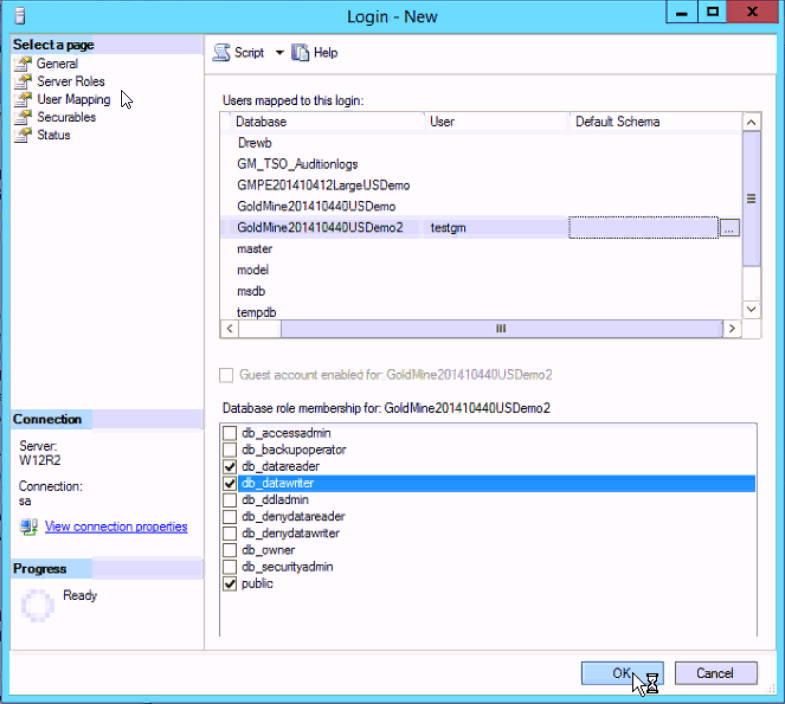
Task: Open the Script dropdown arrow
Action: pyautogui.click(x=279, y=53)
